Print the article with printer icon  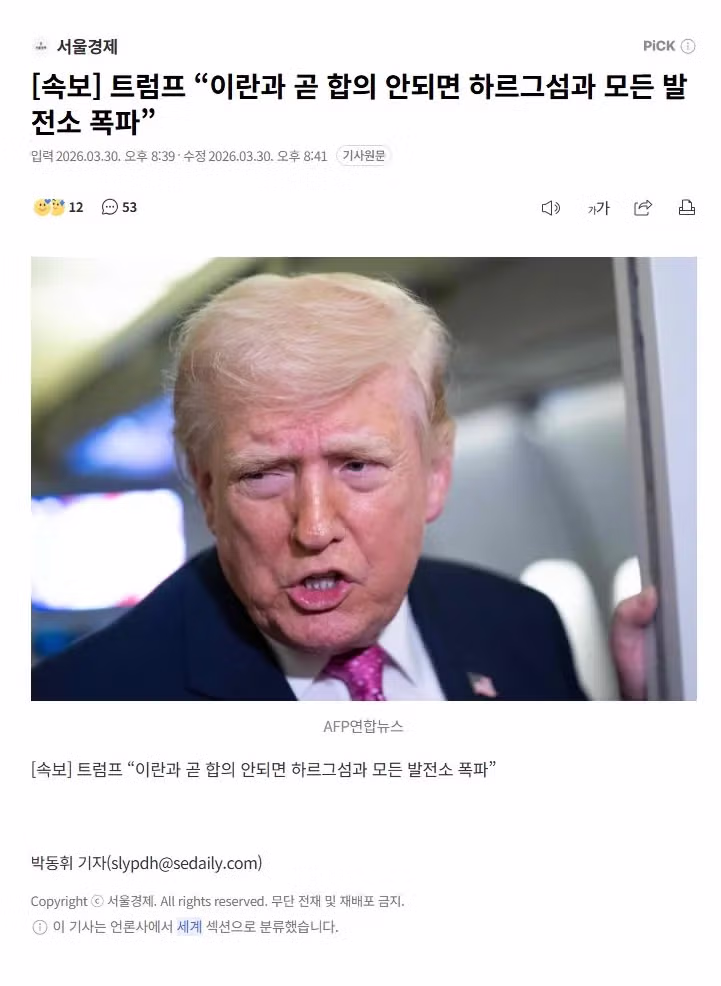pos(686,208)
